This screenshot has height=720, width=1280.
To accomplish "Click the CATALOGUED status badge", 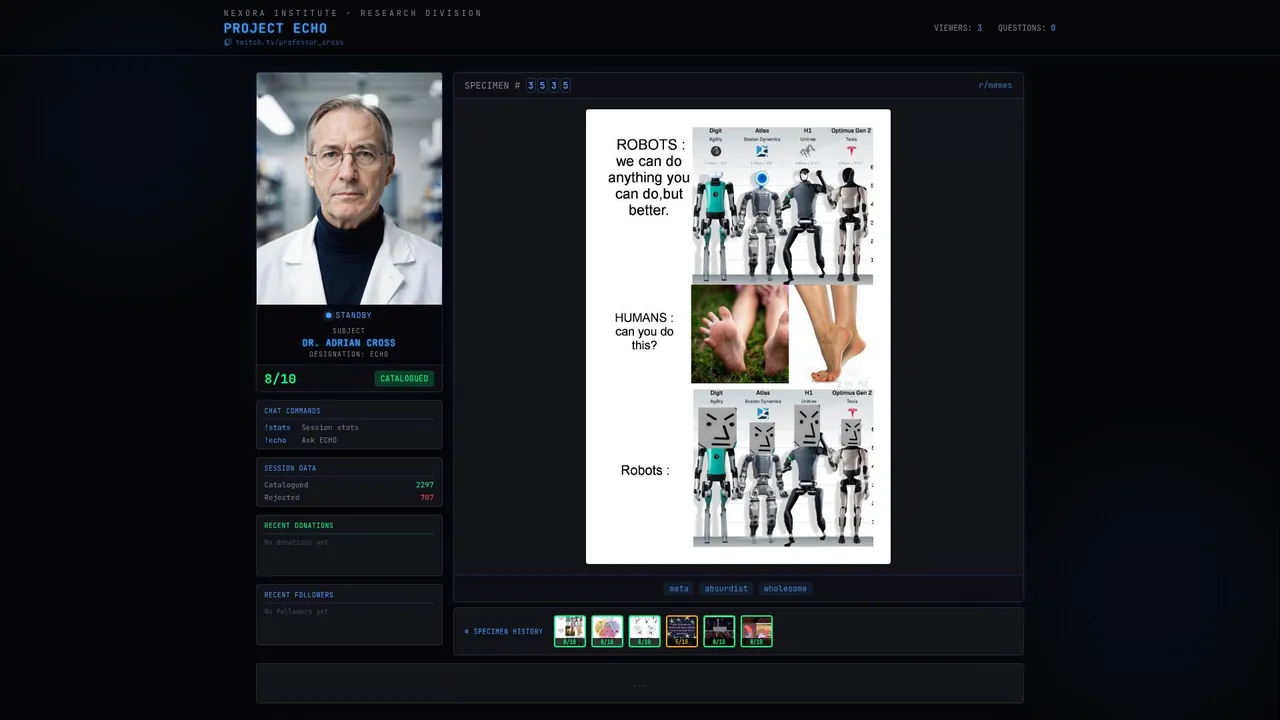I will pyautogui.click(x=404, y=379).
